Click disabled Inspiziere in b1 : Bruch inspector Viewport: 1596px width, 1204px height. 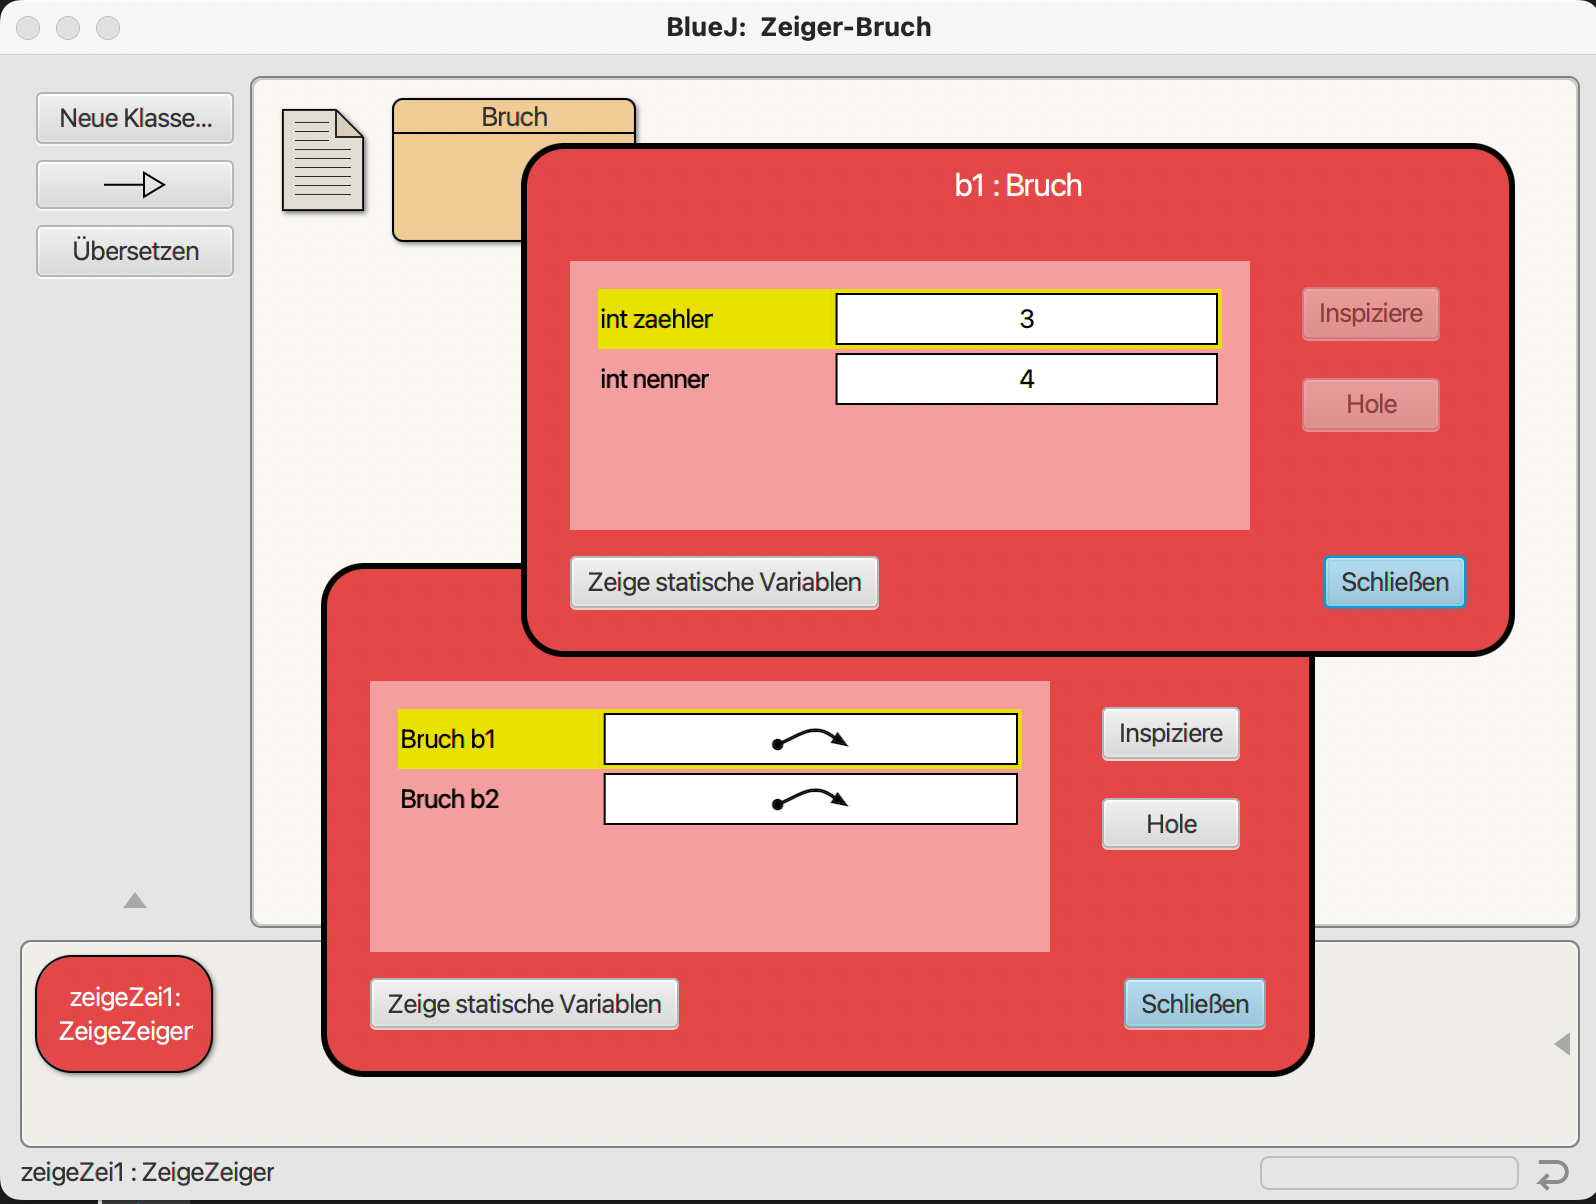tap(1371, 314)
